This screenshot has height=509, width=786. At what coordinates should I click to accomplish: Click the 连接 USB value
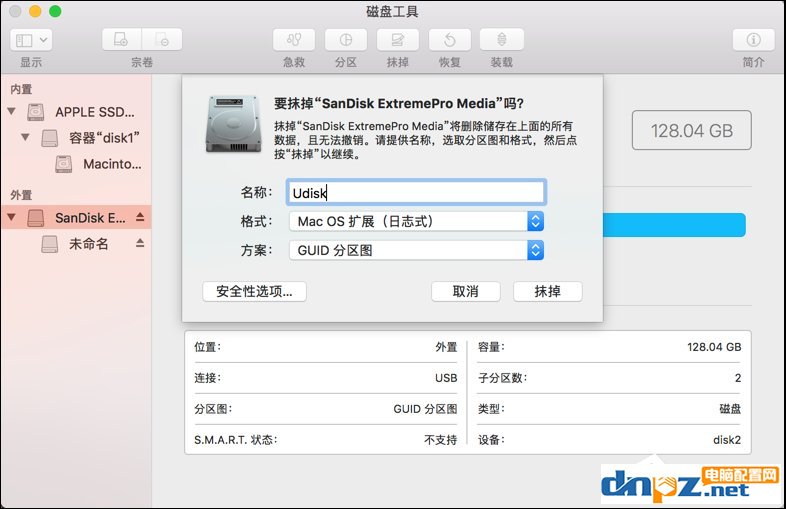pyautogui.click(x=446, y=378)
